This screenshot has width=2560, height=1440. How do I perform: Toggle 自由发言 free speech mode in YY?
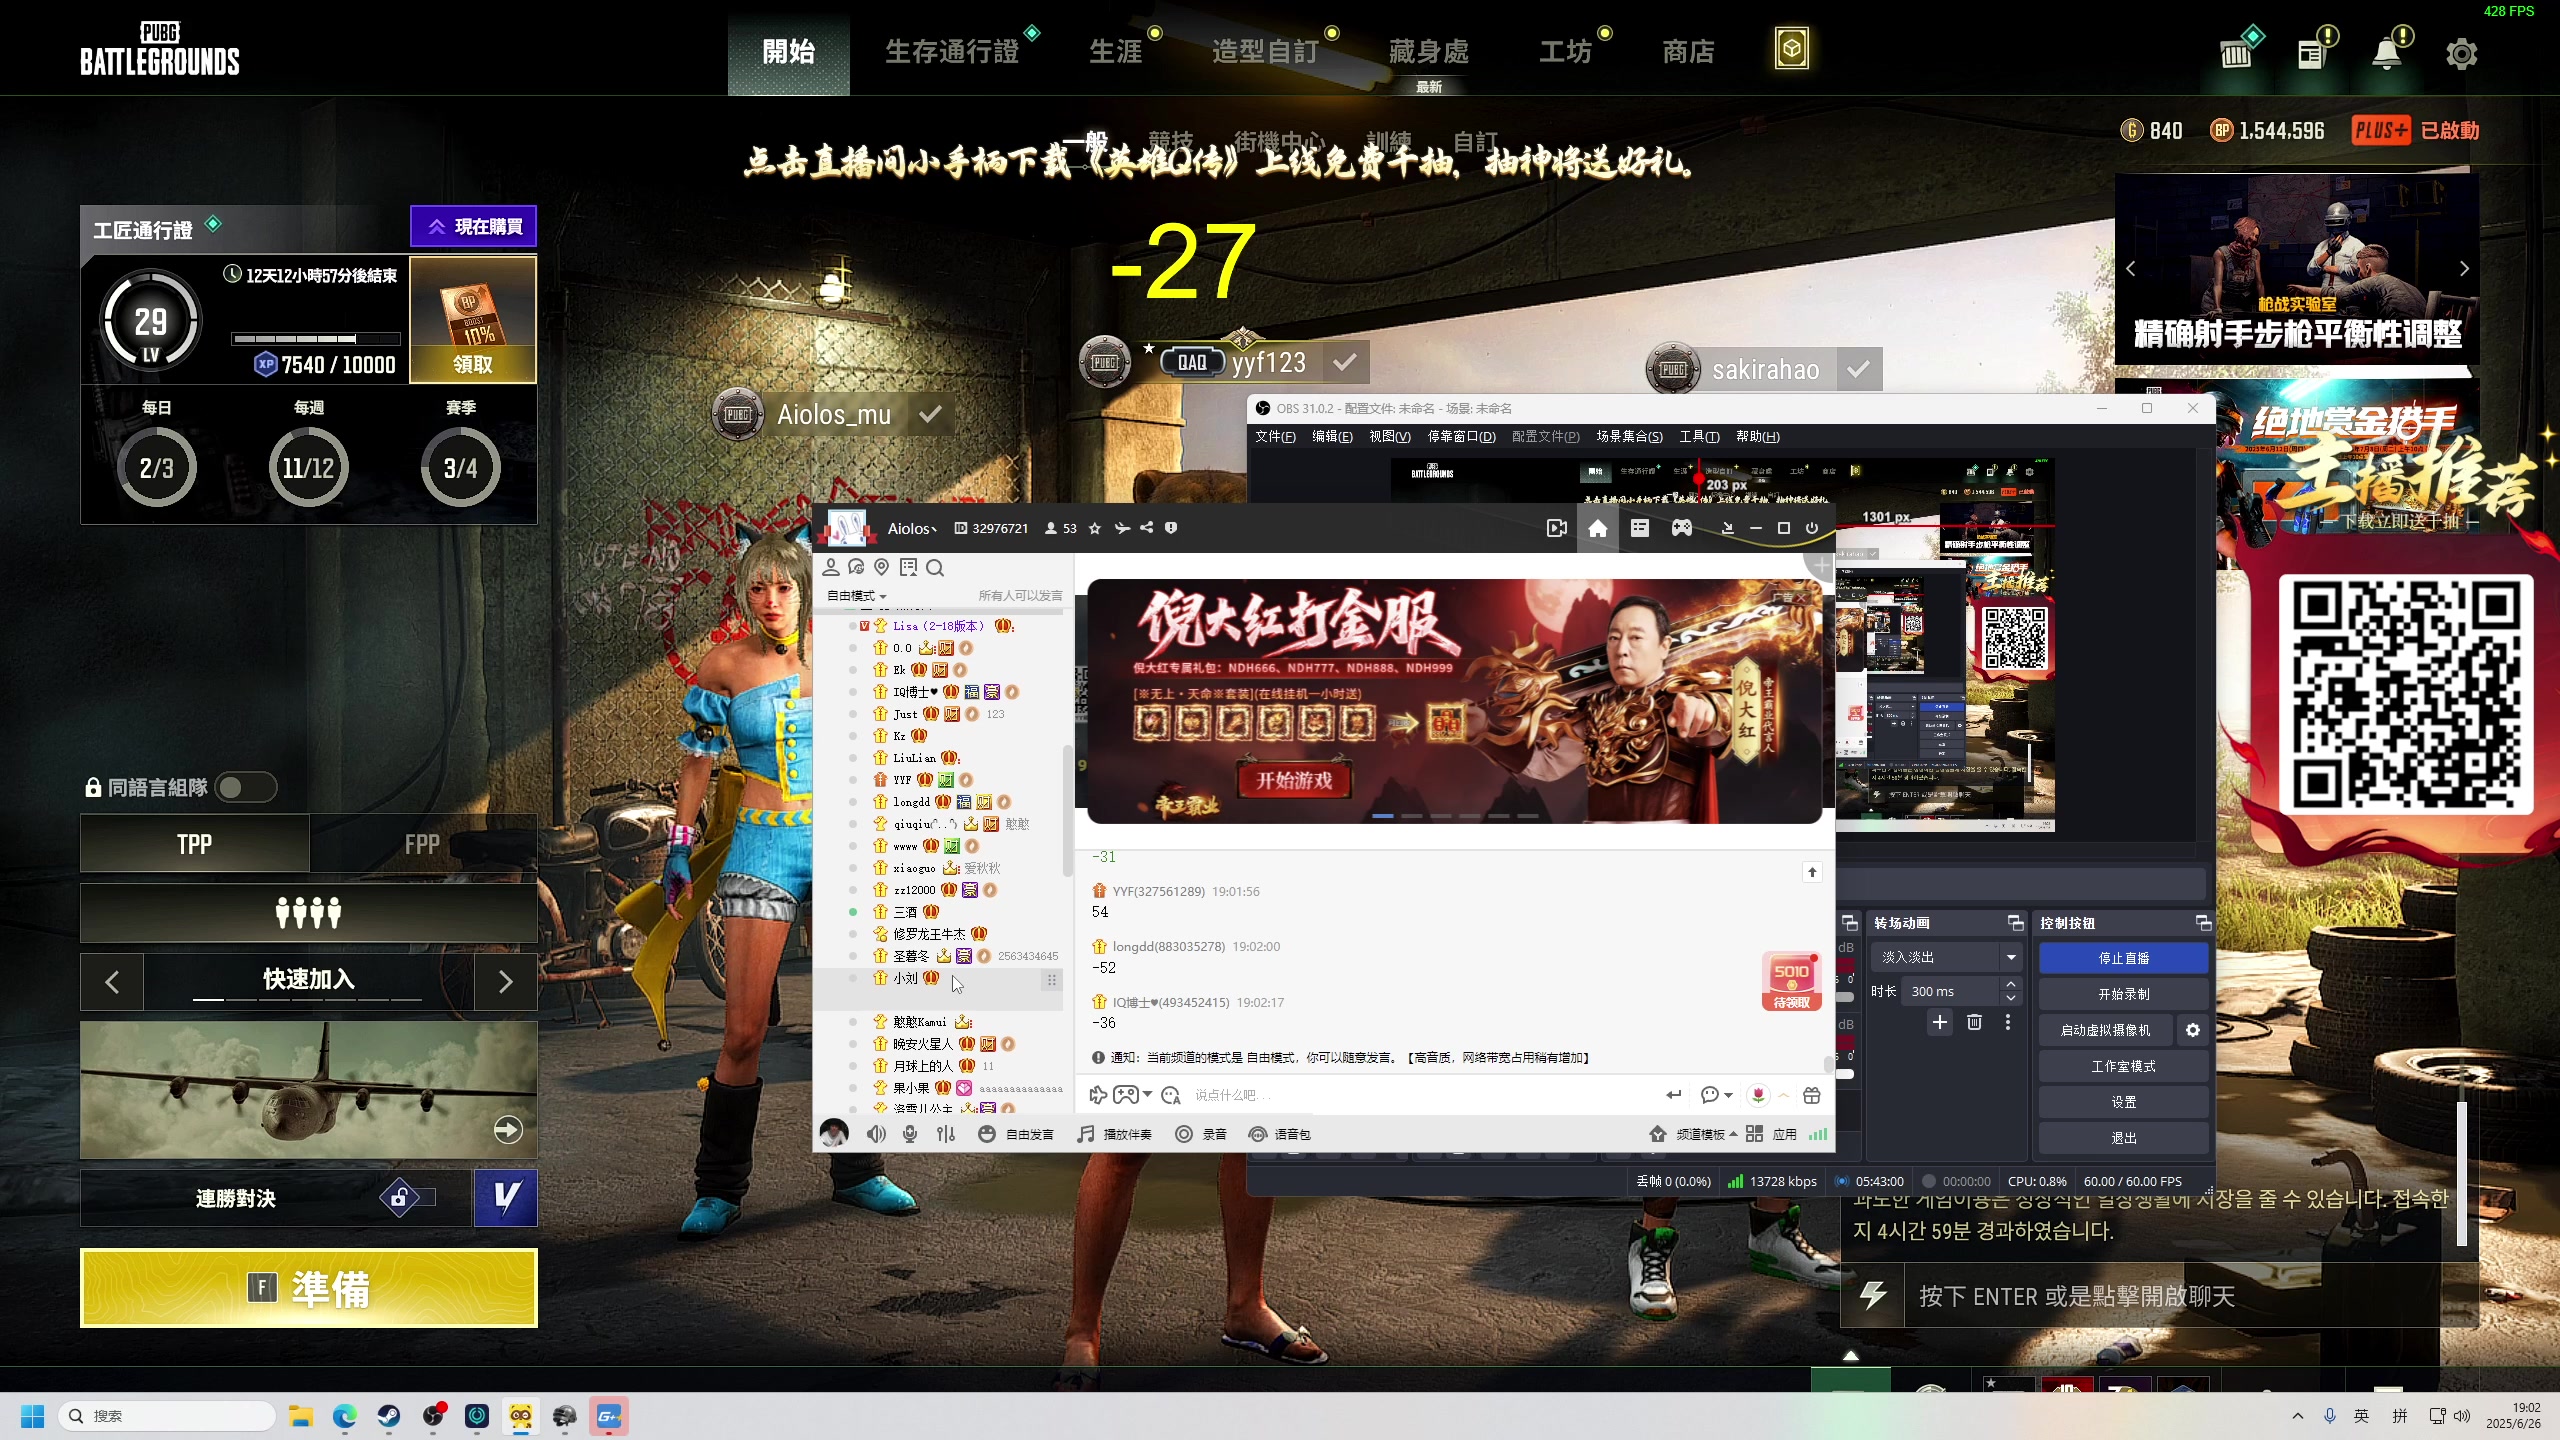click(1015, 1134)
